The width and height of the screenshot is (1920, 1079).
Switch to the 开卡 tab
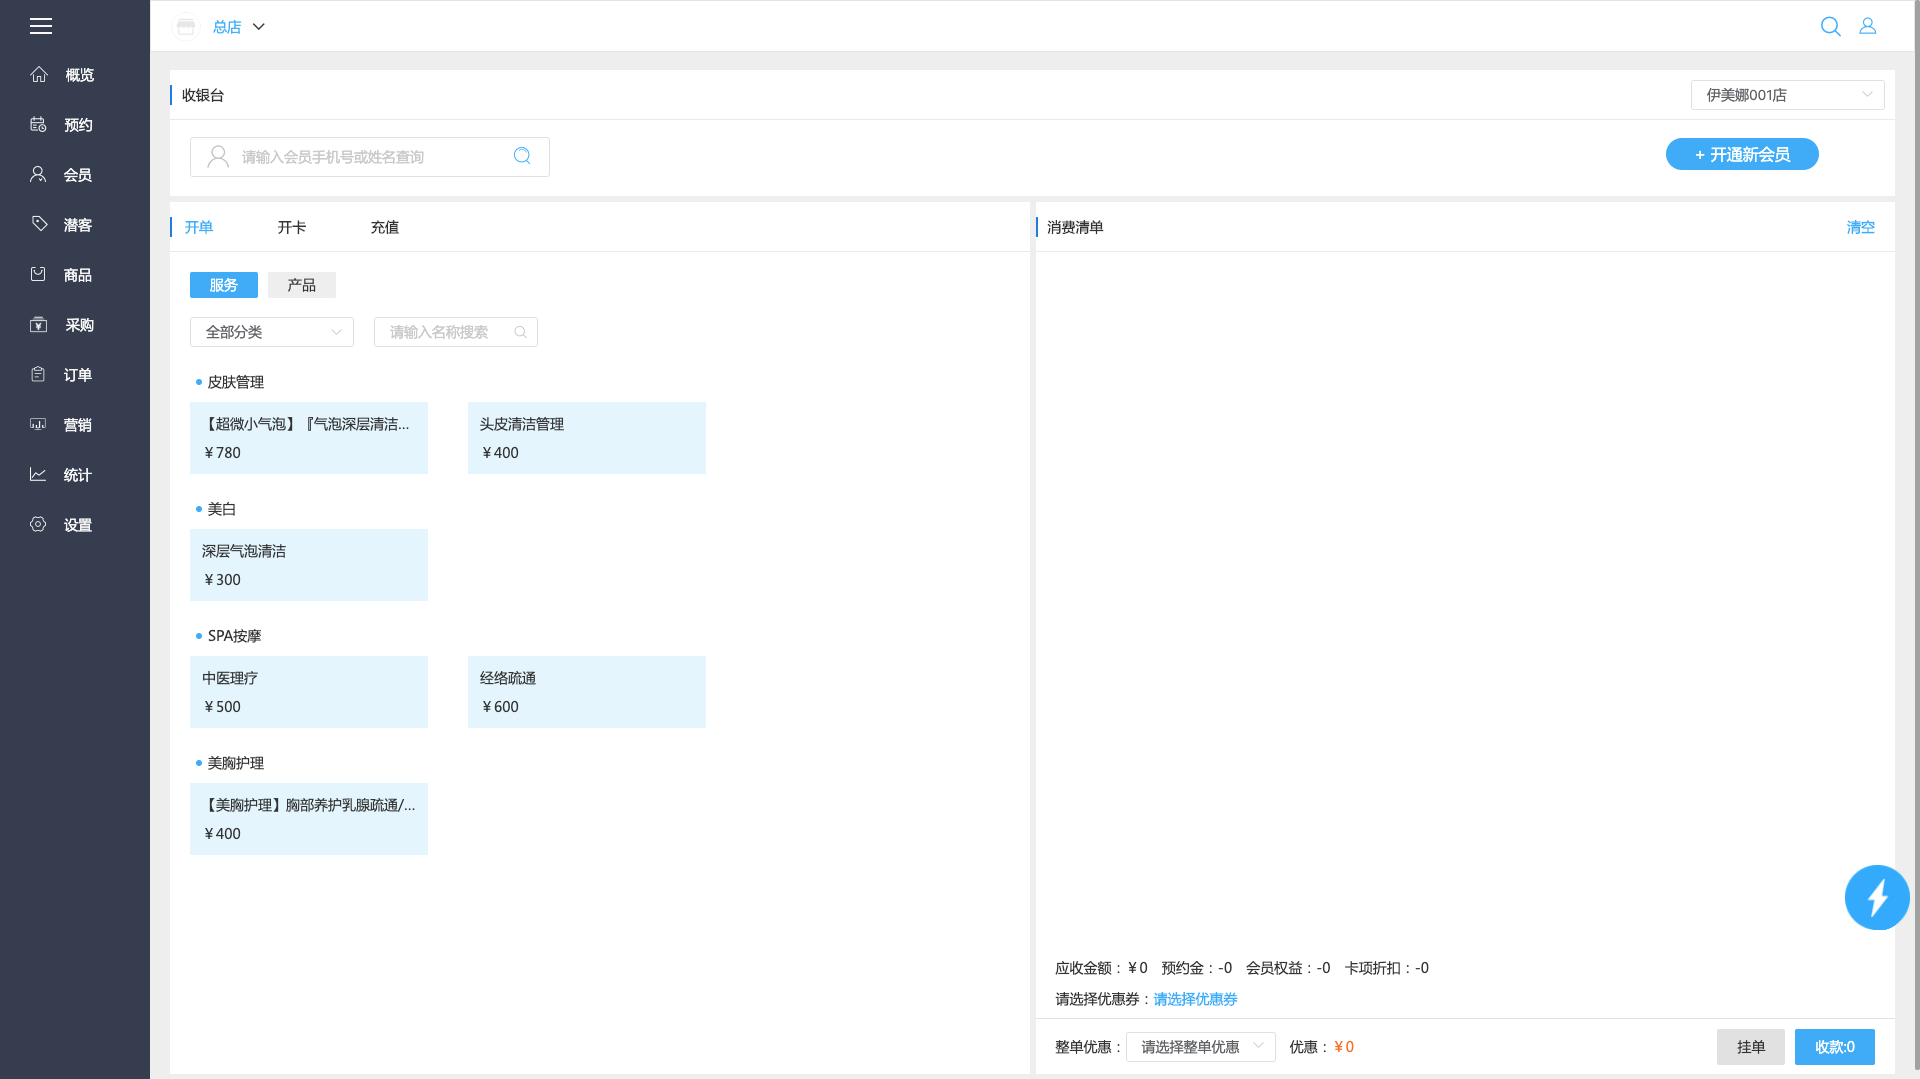click(x=292, y=227)
